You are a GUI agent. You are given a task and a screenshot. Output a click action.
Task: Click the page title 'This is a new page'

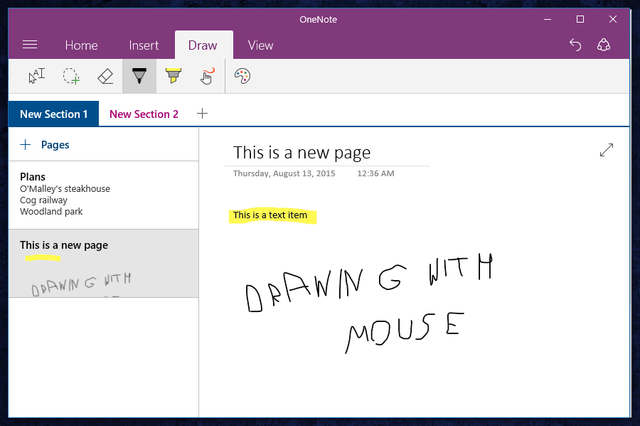point(302,152)
